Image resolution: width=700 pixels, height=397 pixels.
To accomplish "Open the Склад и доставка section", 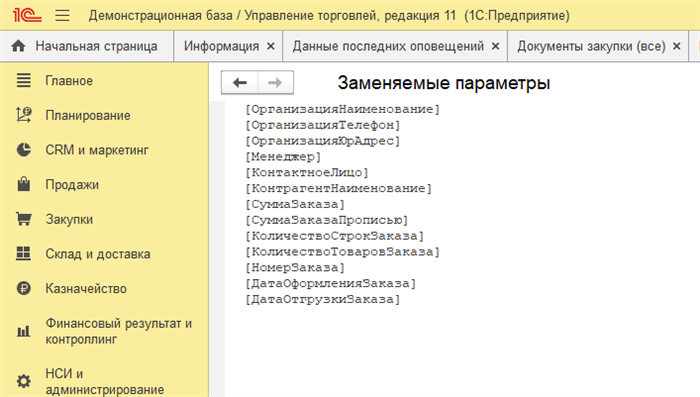I will pyautogui.click(x=98, y=254).
